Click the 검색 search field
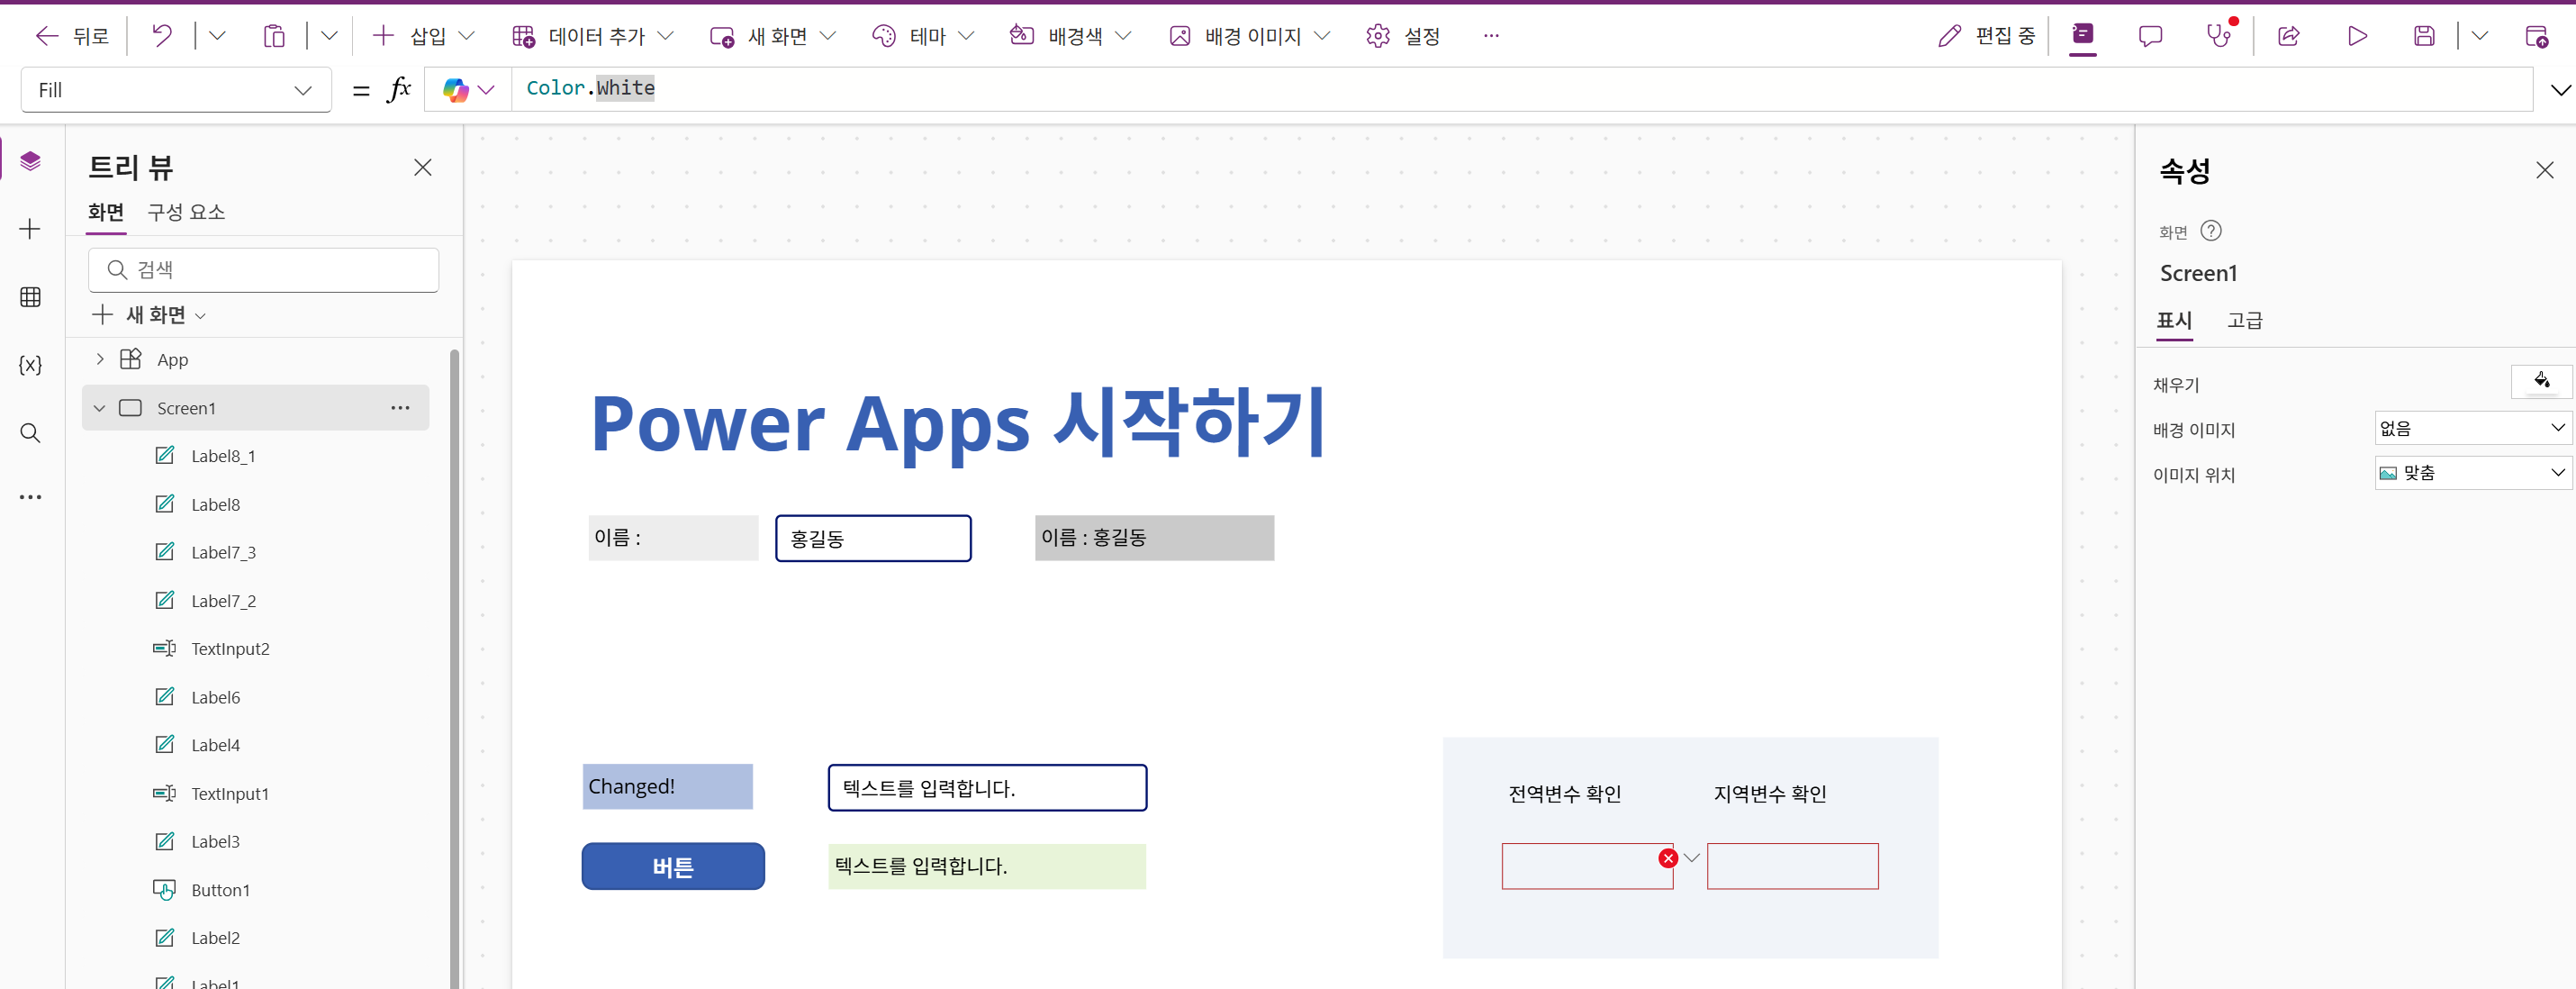The image size is (2576, 989). 263,270
